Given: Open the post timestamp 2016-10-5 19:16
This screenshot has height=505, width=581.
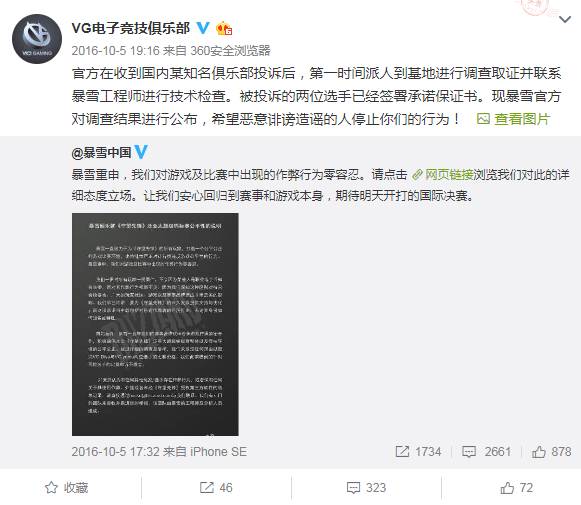Looking at the screenshot, I should coord(115,50).
